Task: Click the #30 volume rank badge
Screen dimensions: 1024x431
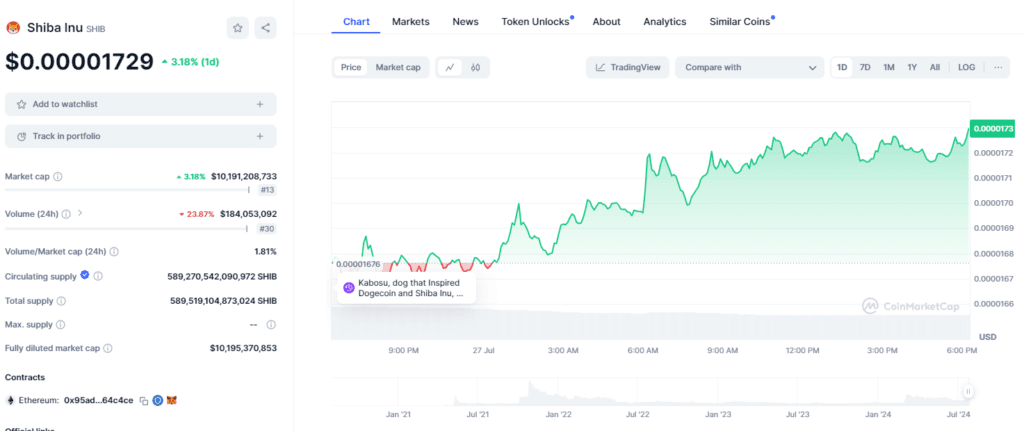Action: 266,229
